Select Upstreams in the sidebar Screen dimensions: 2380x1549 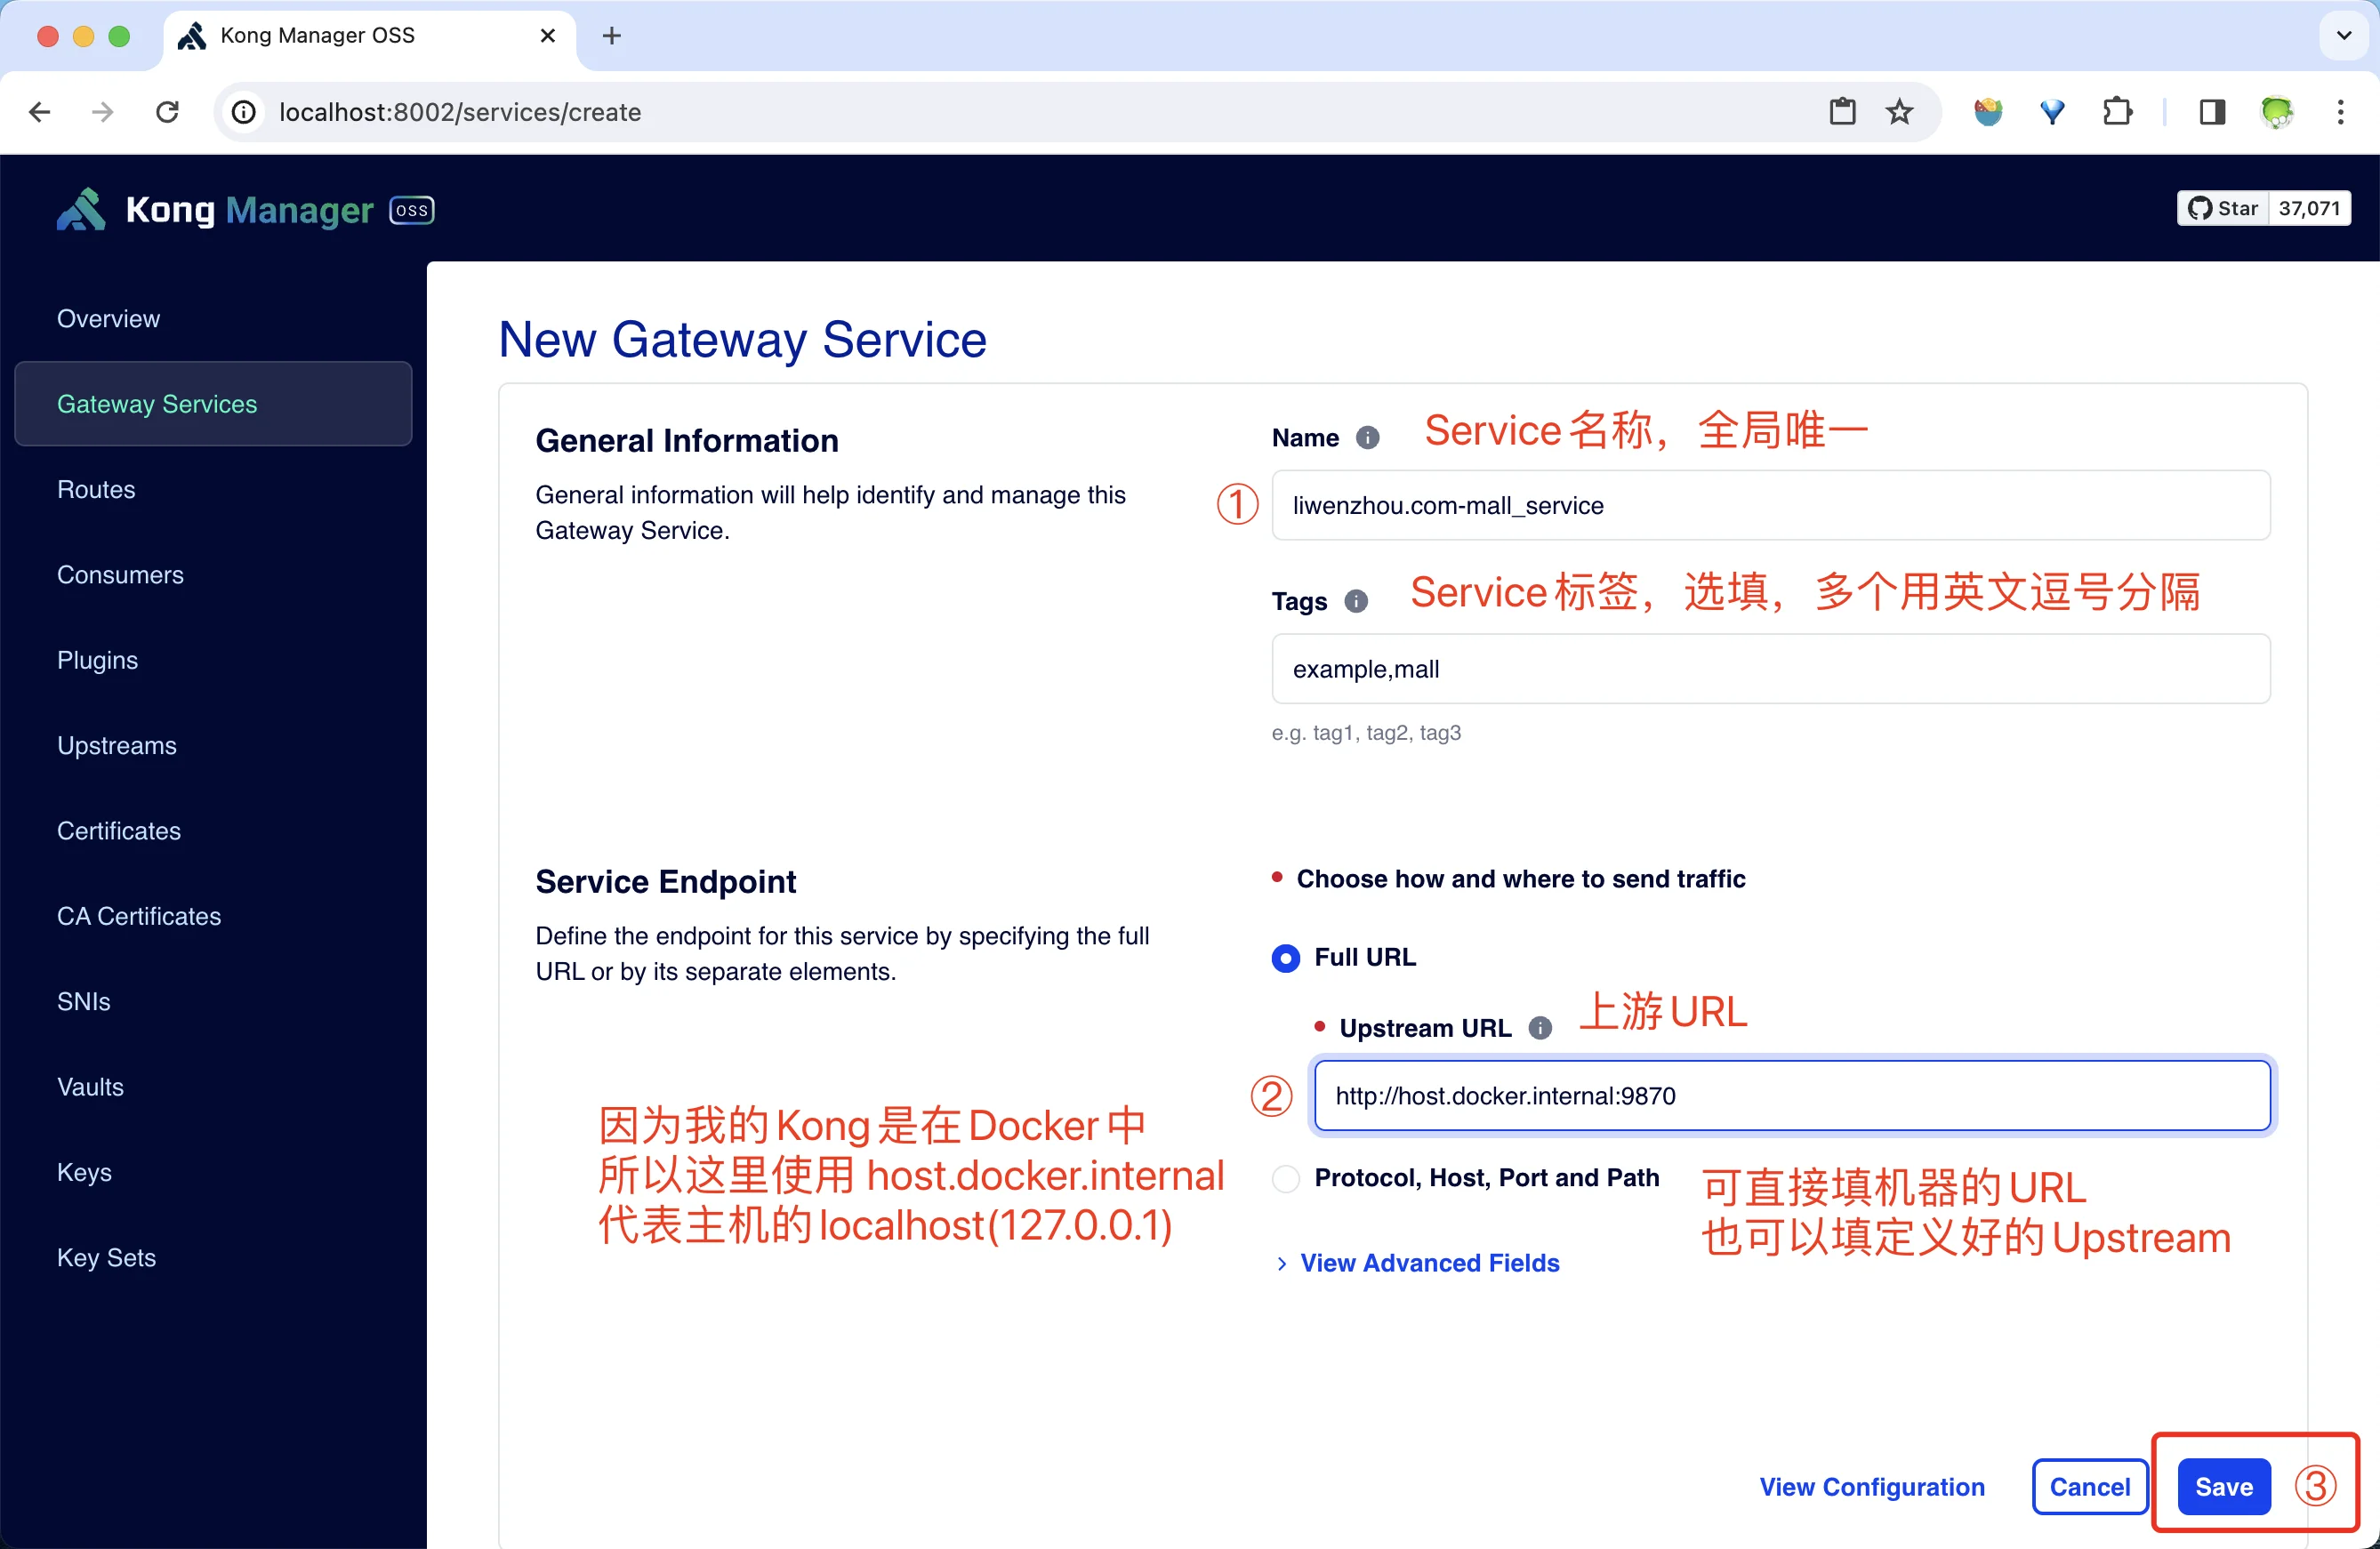116,745
